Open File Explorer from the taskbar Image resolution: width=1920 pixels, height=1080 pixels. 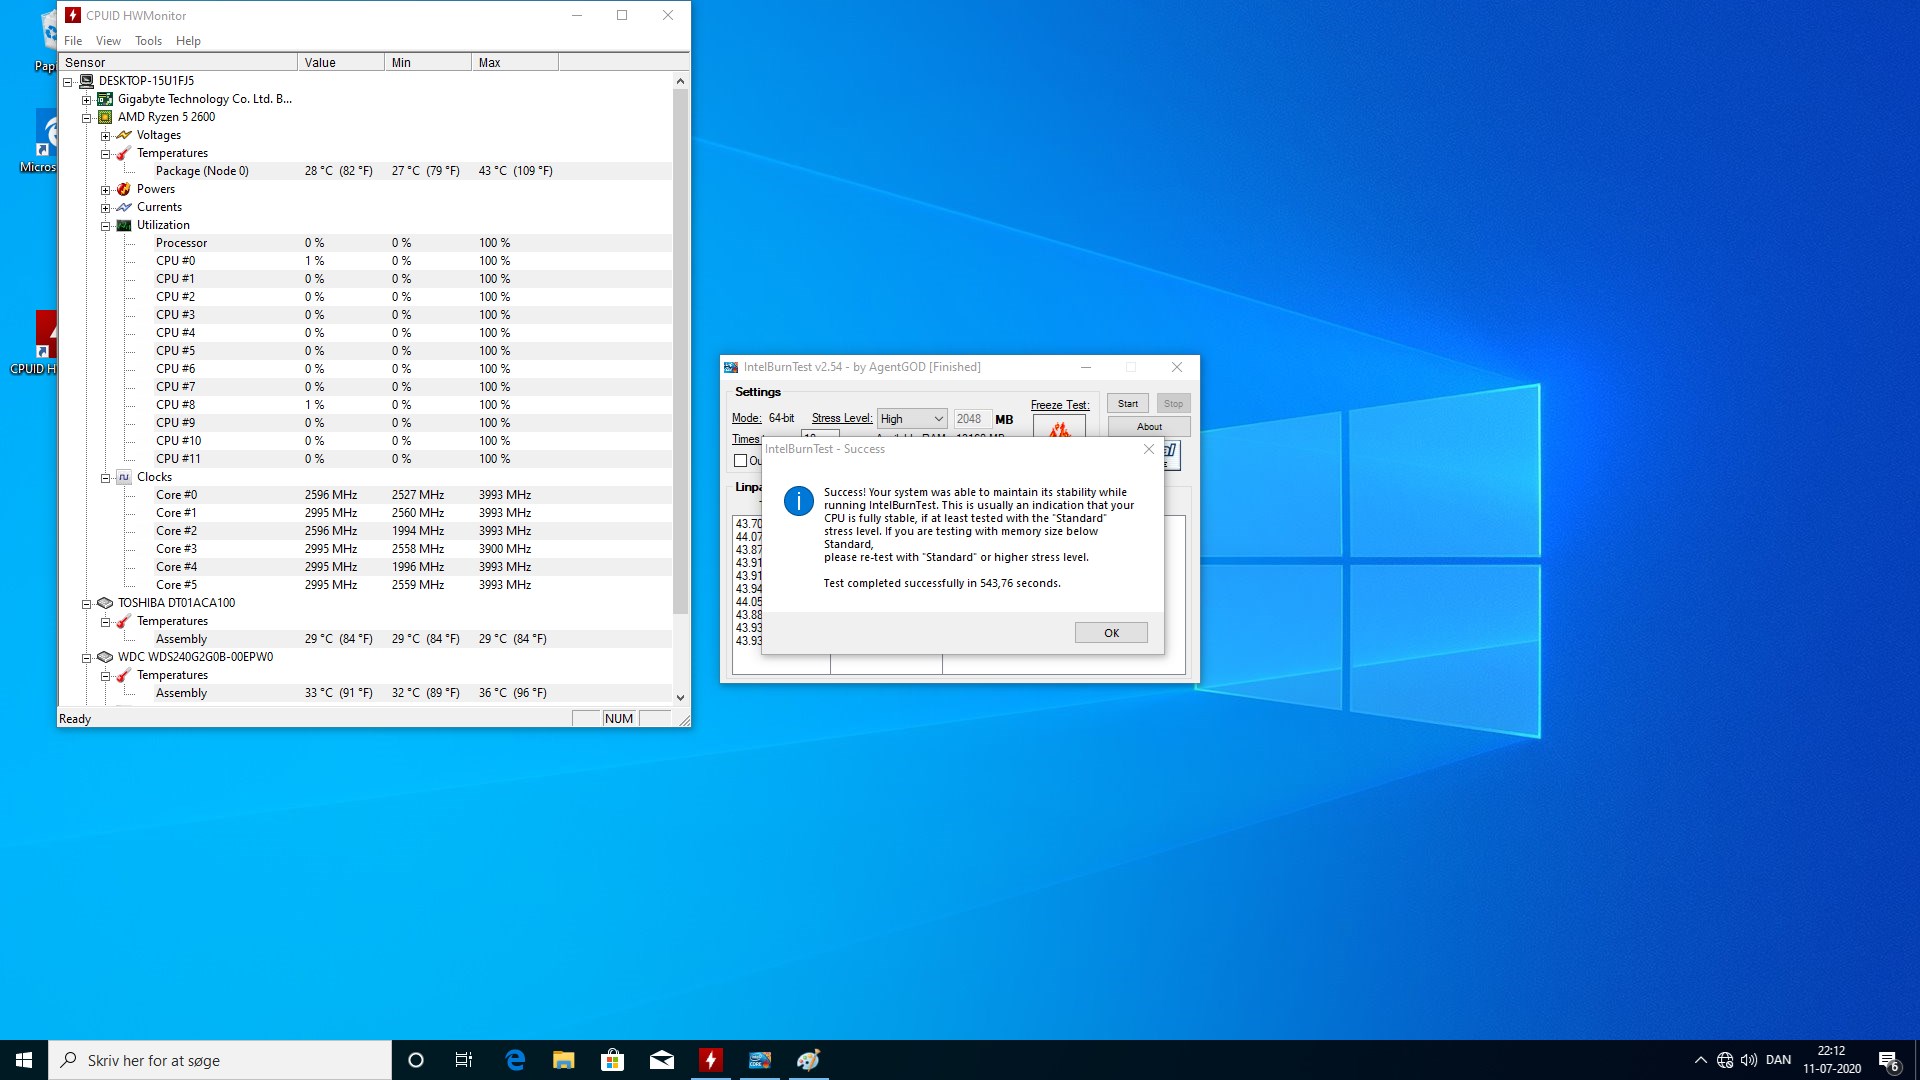coord(564,1060)
